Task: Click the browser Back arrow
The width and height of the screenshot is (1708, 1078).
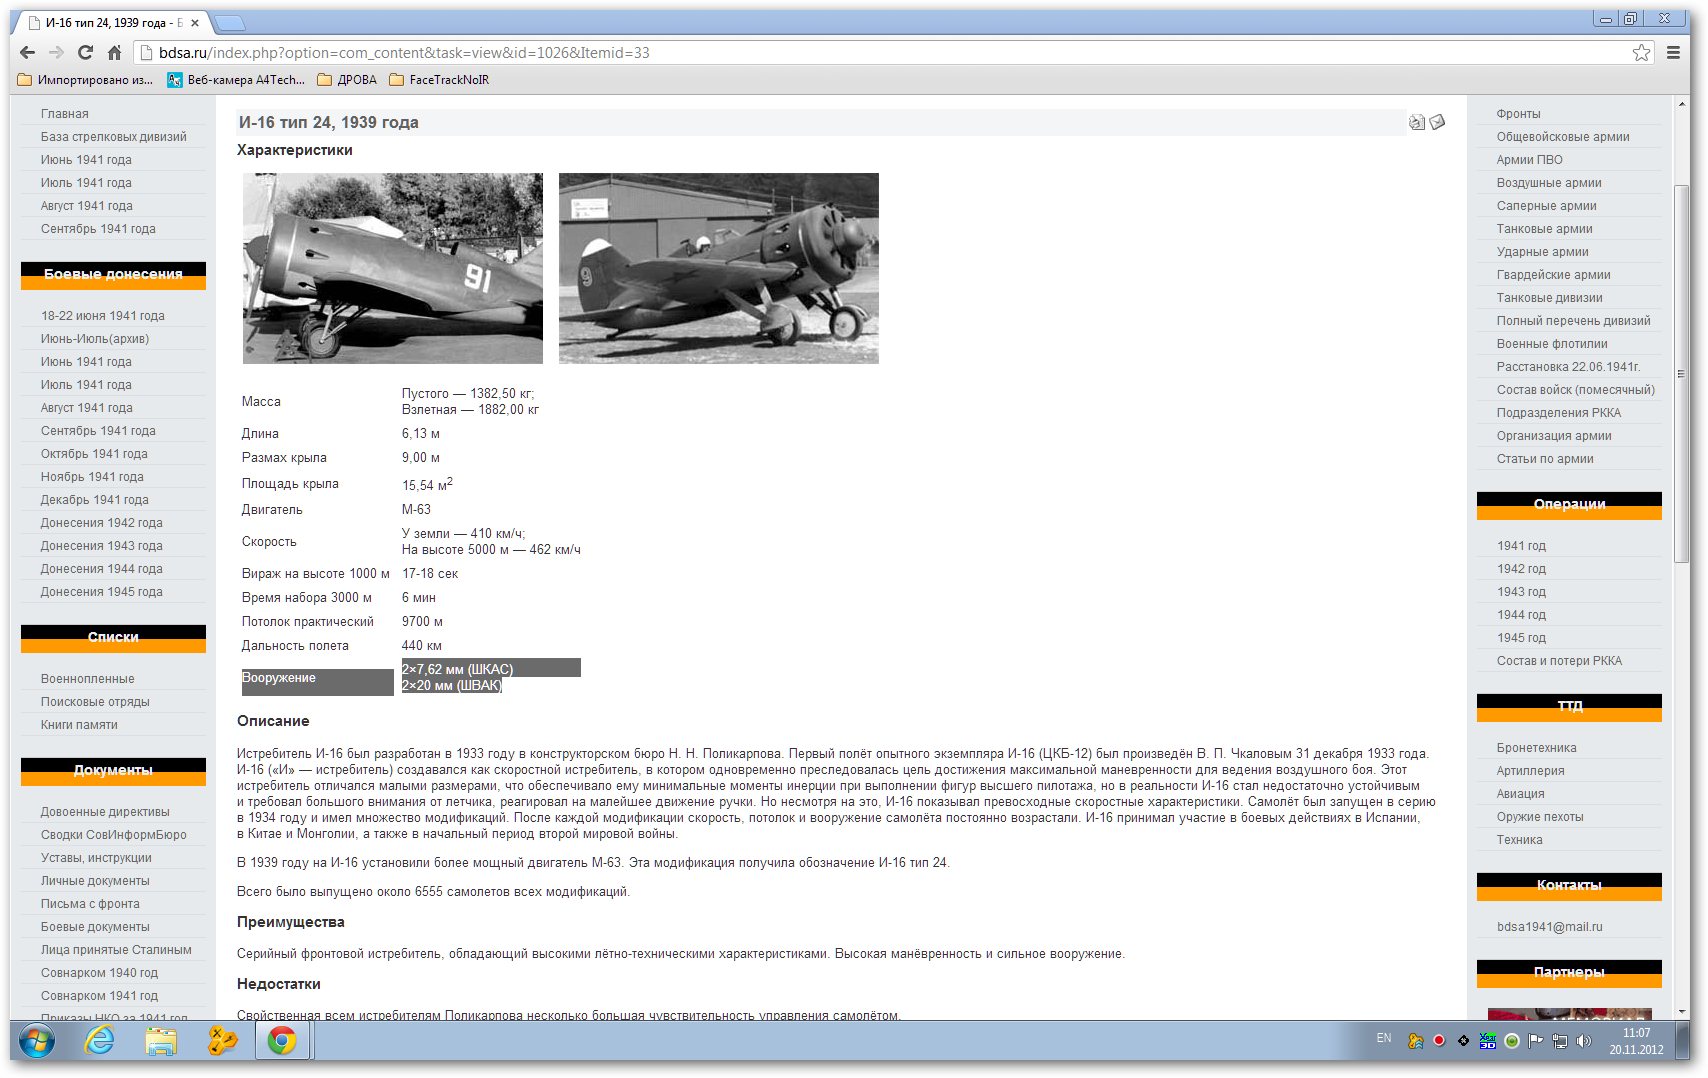Action: (x=28, y=53)
